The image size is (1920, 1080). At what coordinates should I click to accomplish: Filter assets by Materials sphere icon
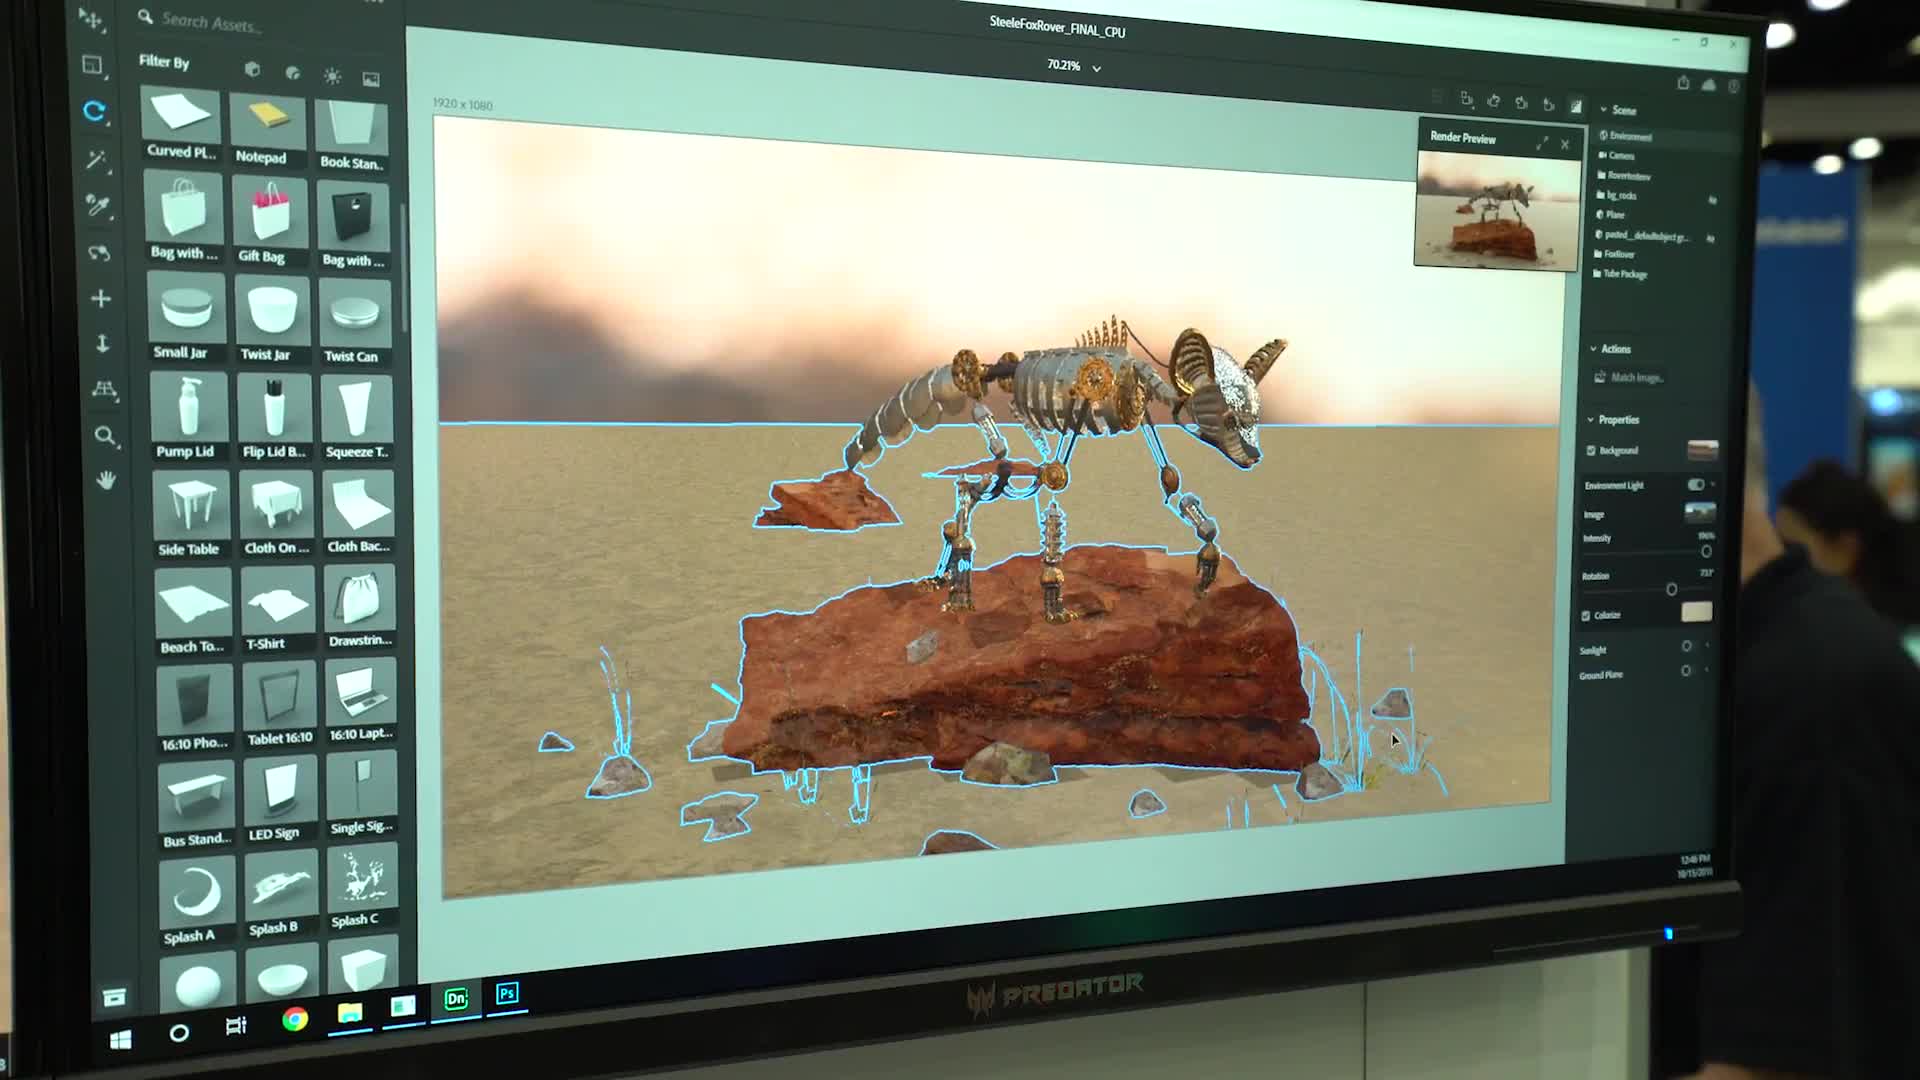pos(292,73)
